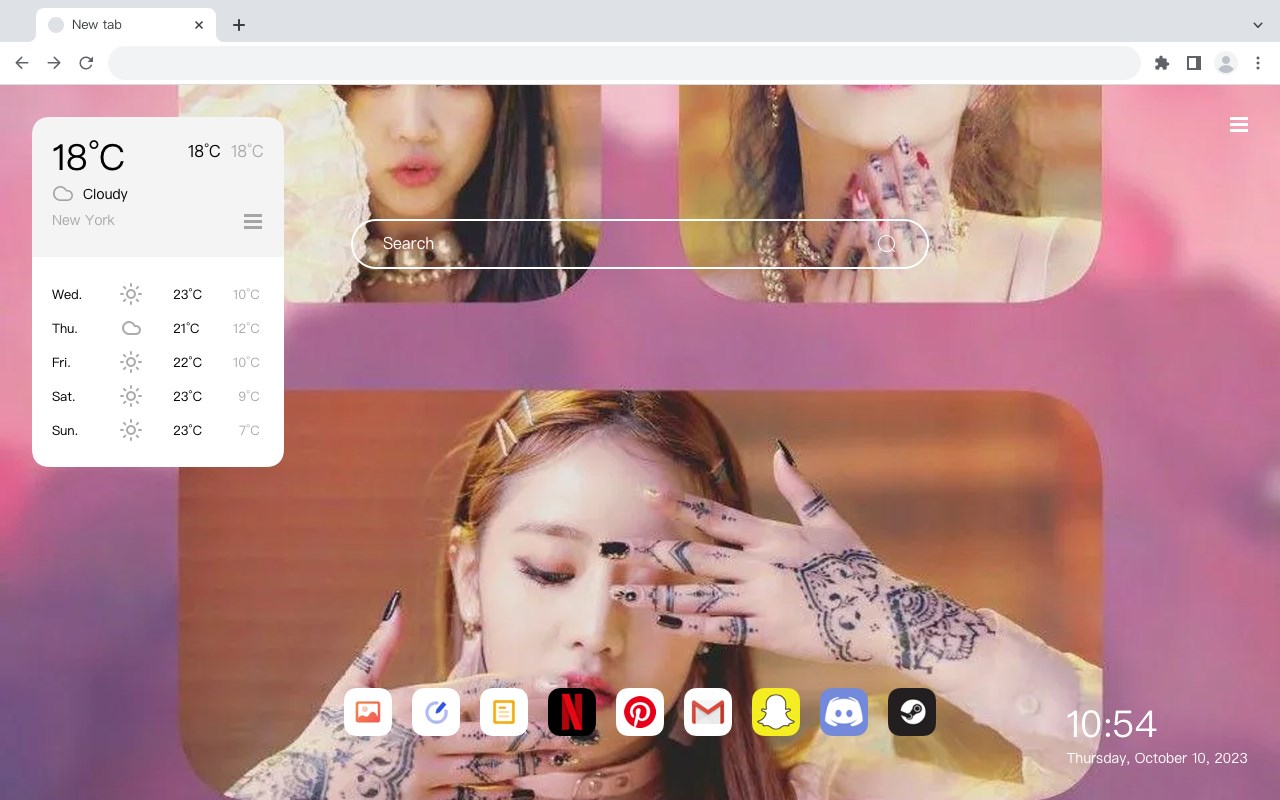Click the Fri. day label
Screen dimensions: 1280x800
pyautogui.click(x=61, y=362)
